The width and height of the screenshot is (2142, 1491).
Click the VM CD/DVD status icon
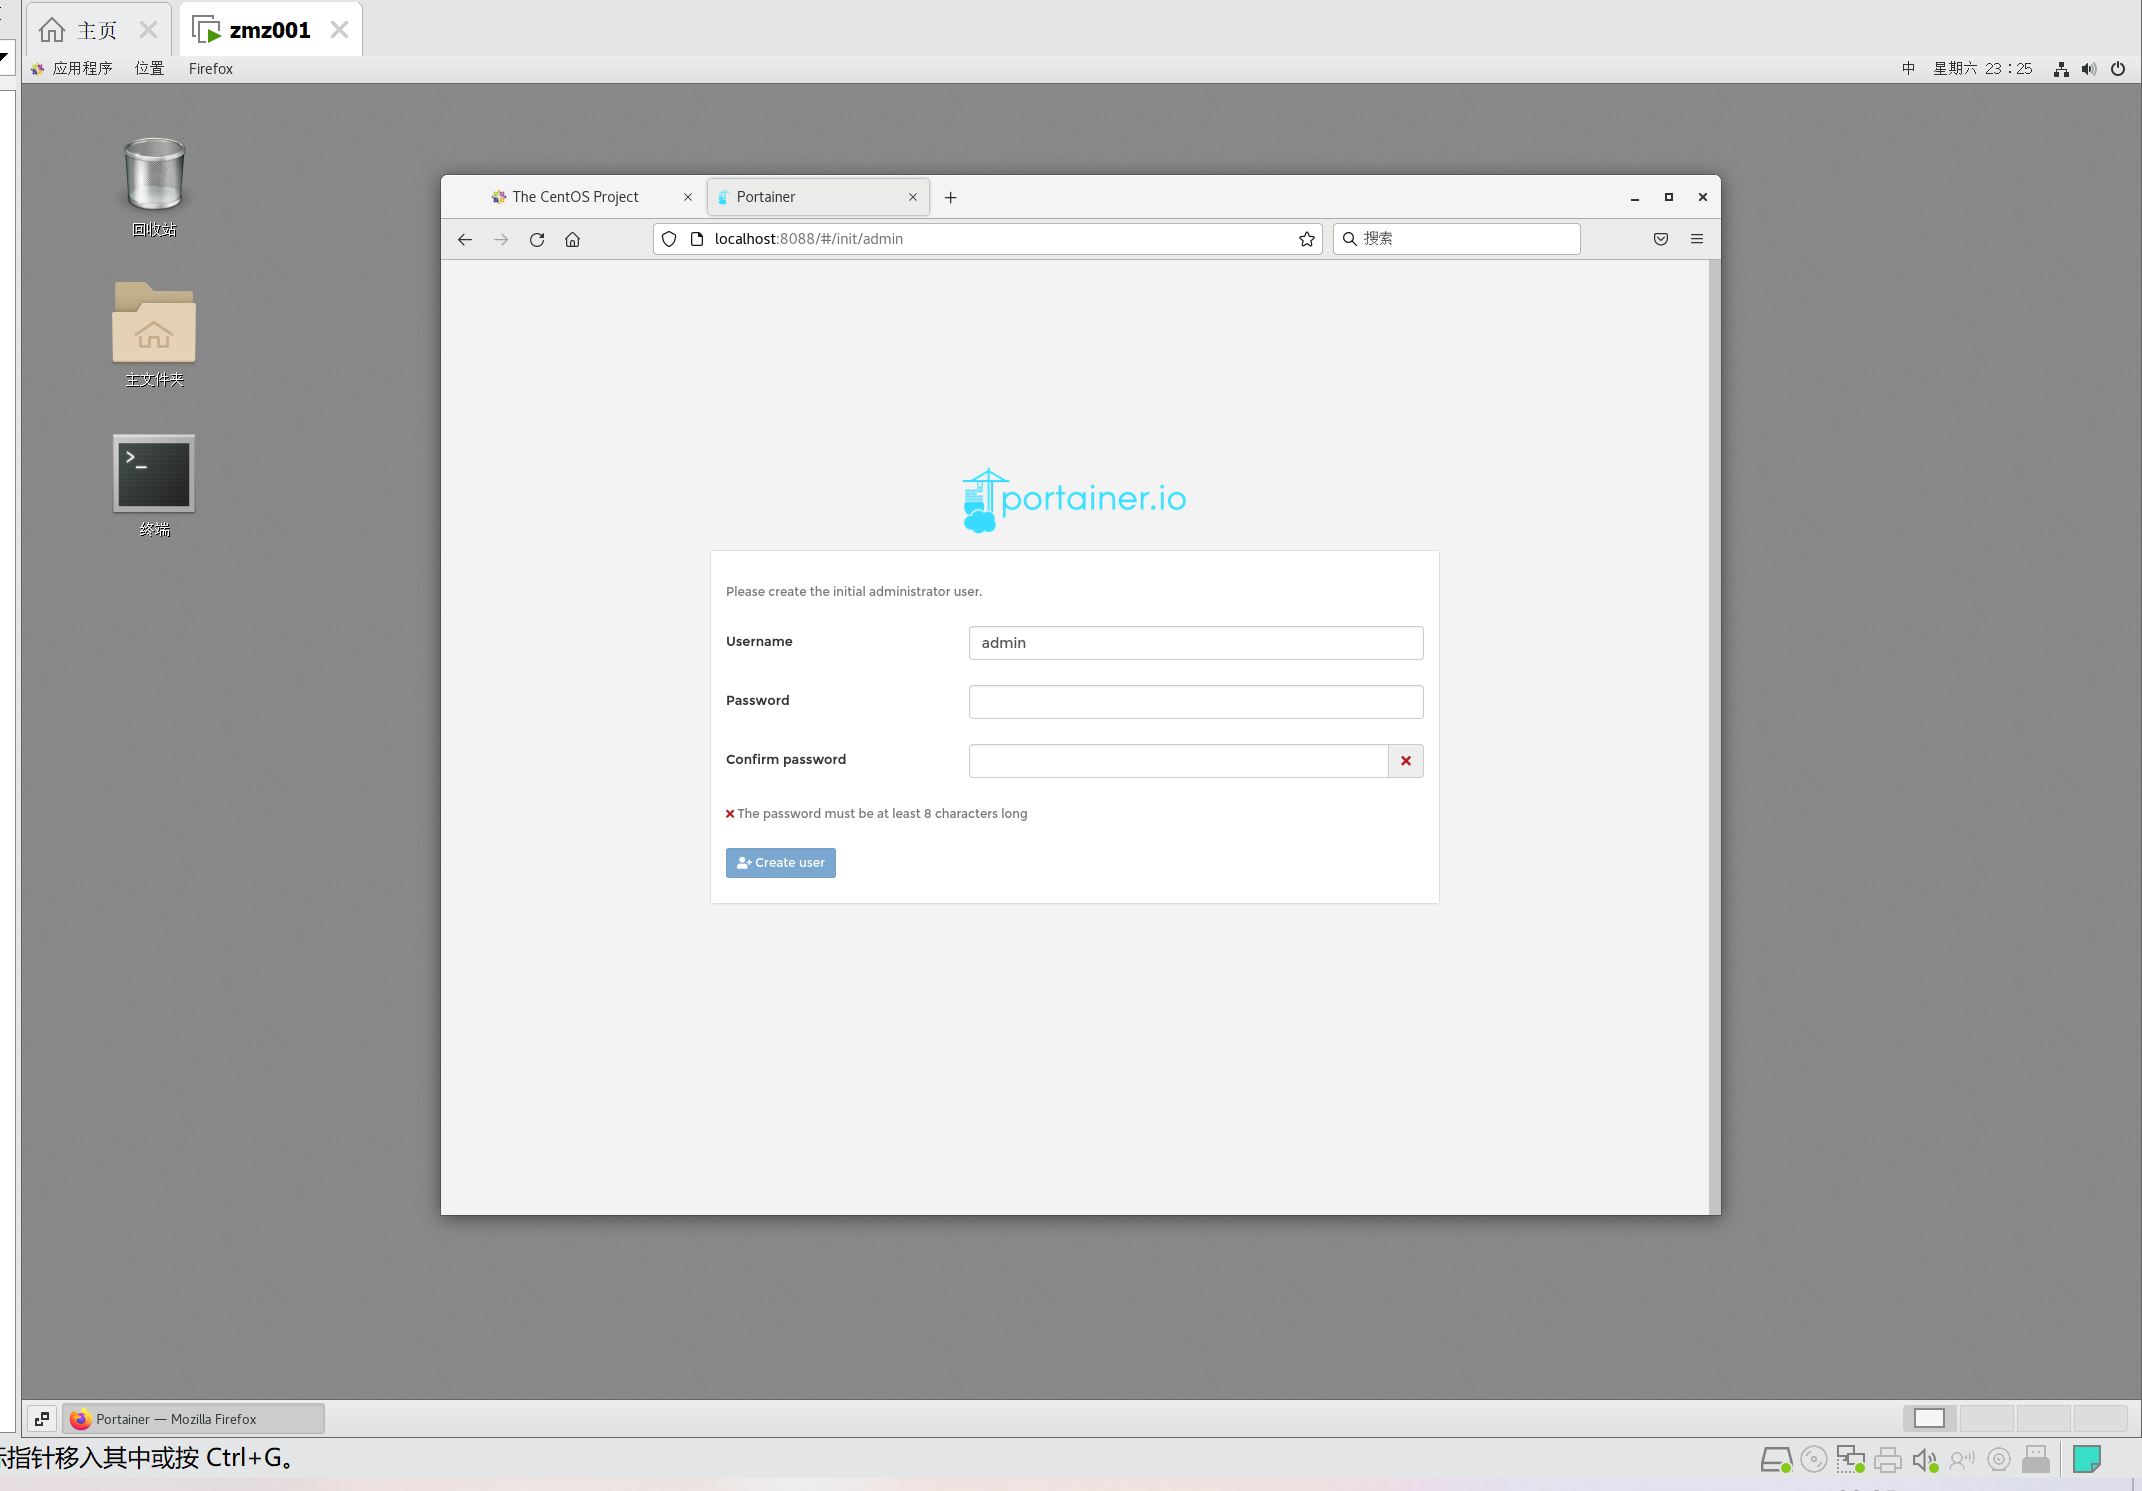pos(1813,1460)
